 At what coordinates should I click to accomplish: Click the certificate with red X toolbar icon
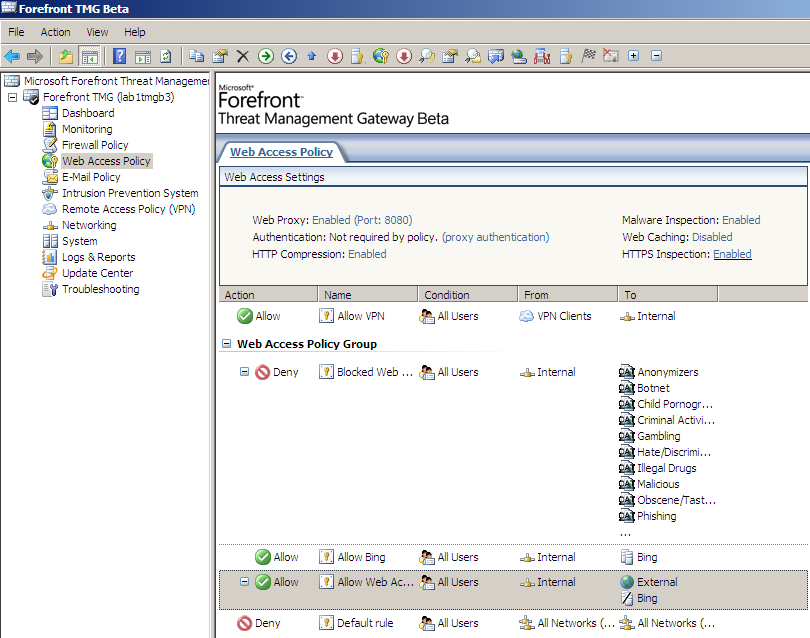tap(611, 56)
